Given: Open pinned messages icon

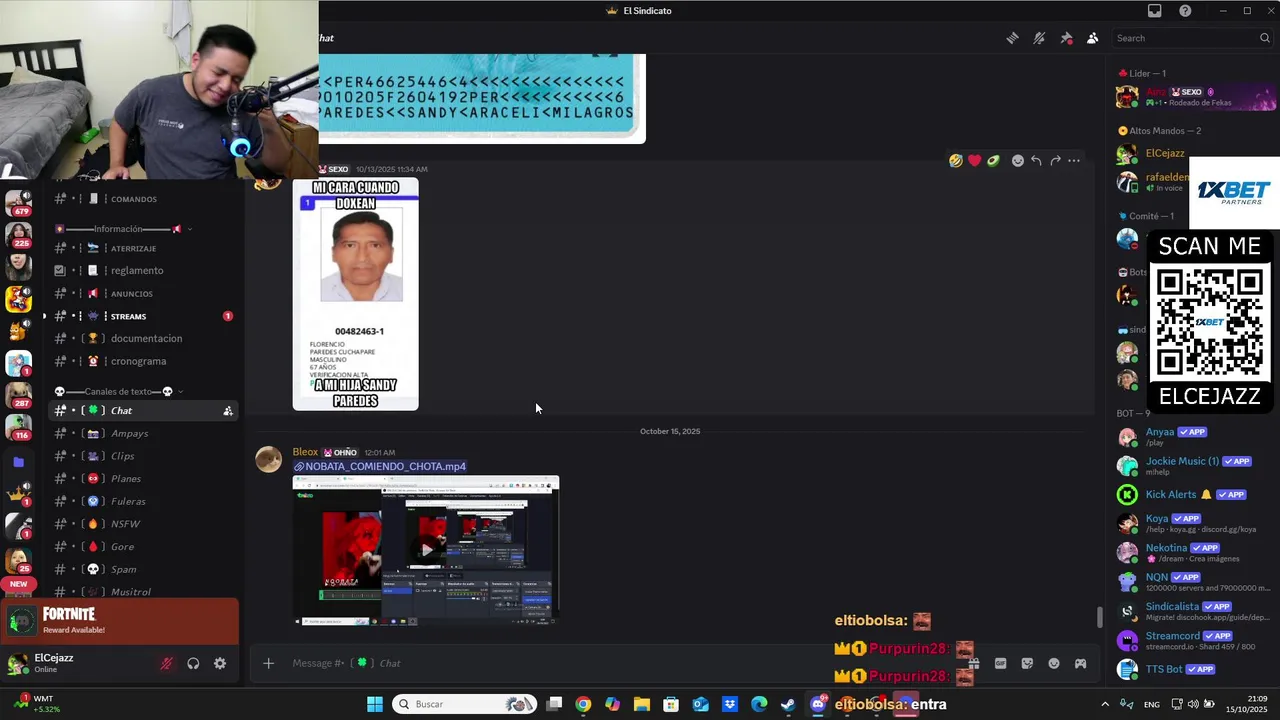Looking at the screenshot, I should [x=1066, y=38].
